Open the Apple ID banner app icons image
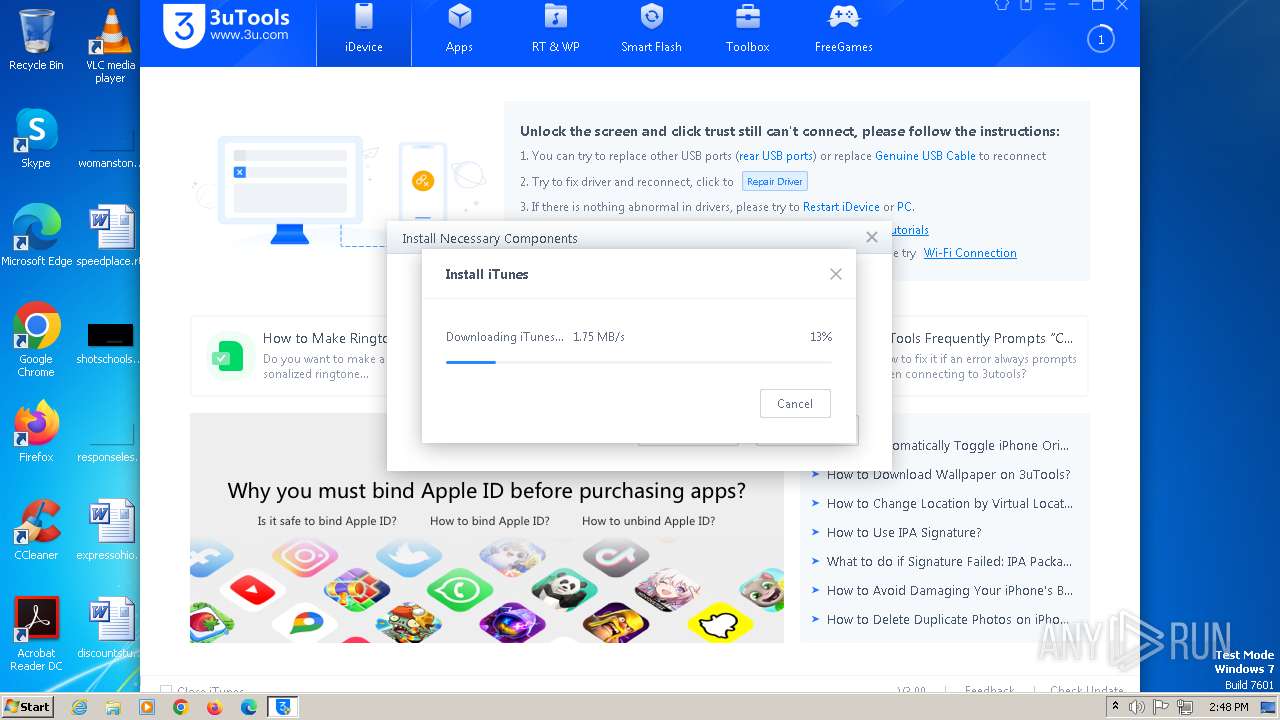Screen dimensions: 1280x720 pos(487,590)
